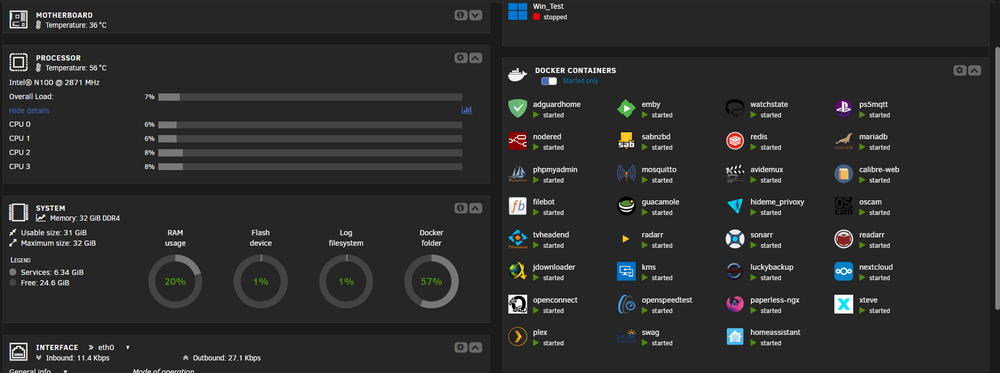The height and width of the screenshot is (373, 1000).
Task: Open the radarr container icon
Action: point(626,239)
